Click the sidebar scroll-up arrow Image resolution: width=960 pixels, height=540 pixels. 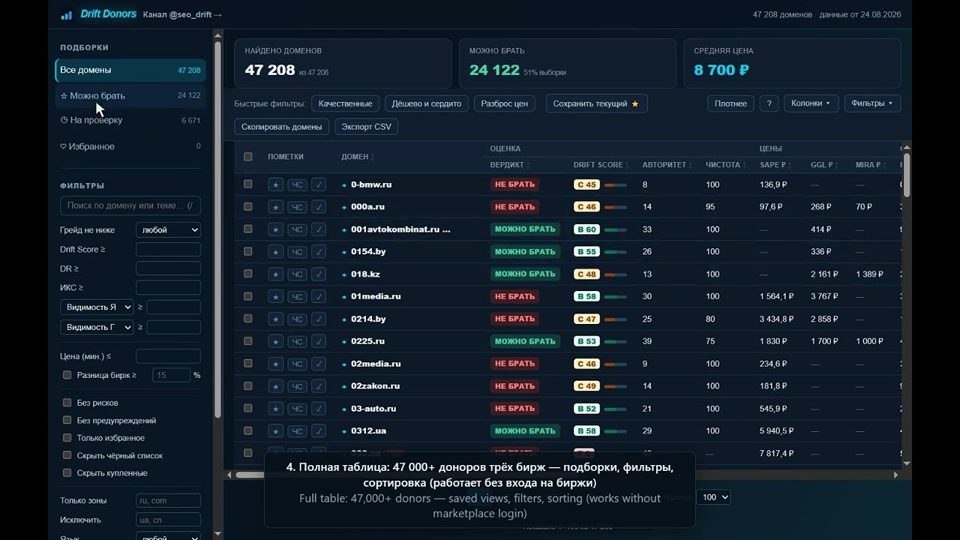[x=217, y=36]
